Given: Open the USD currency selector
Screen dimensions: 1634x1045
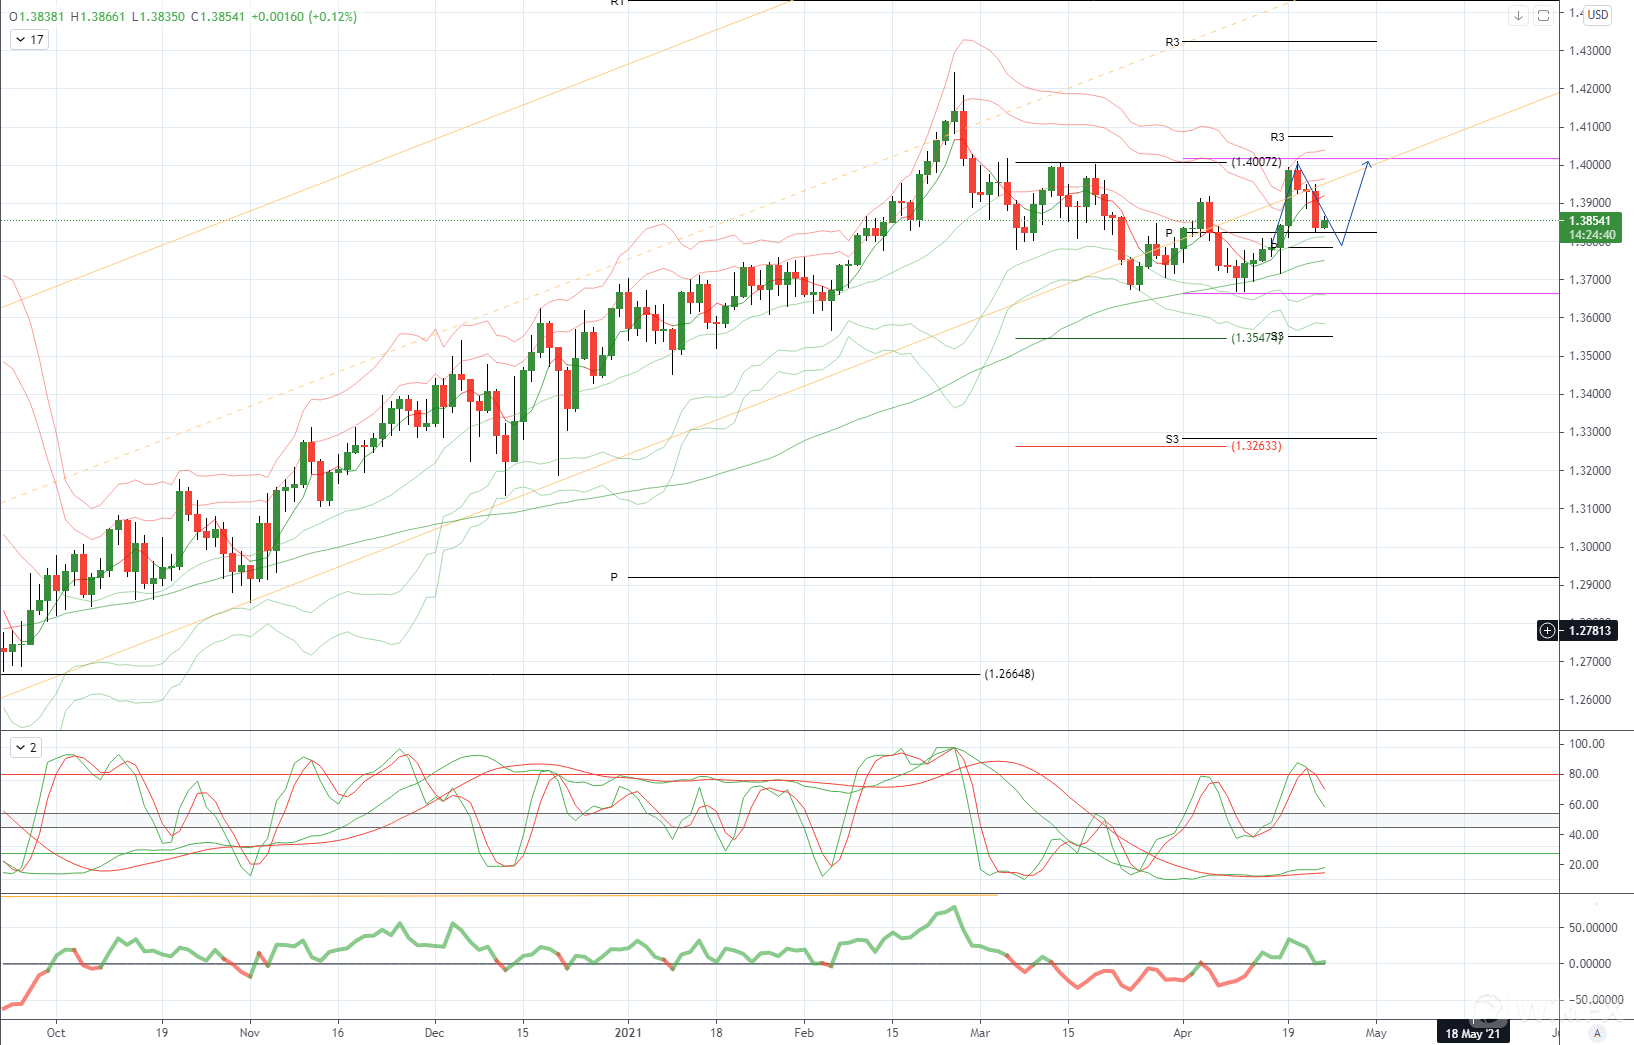Looking at the screenshot, I should click(1597, 15).
